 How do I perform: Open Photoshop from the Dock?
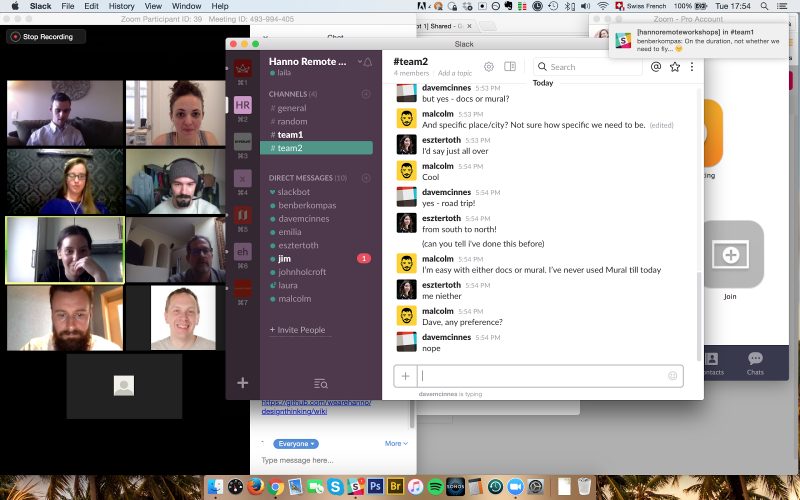(376, 486)
